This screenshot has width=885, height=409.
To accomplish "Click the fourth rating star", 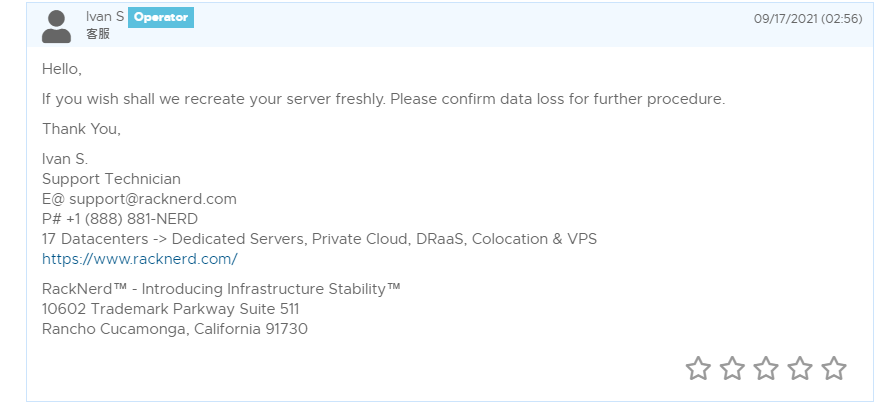I will (x=800, y=369).
